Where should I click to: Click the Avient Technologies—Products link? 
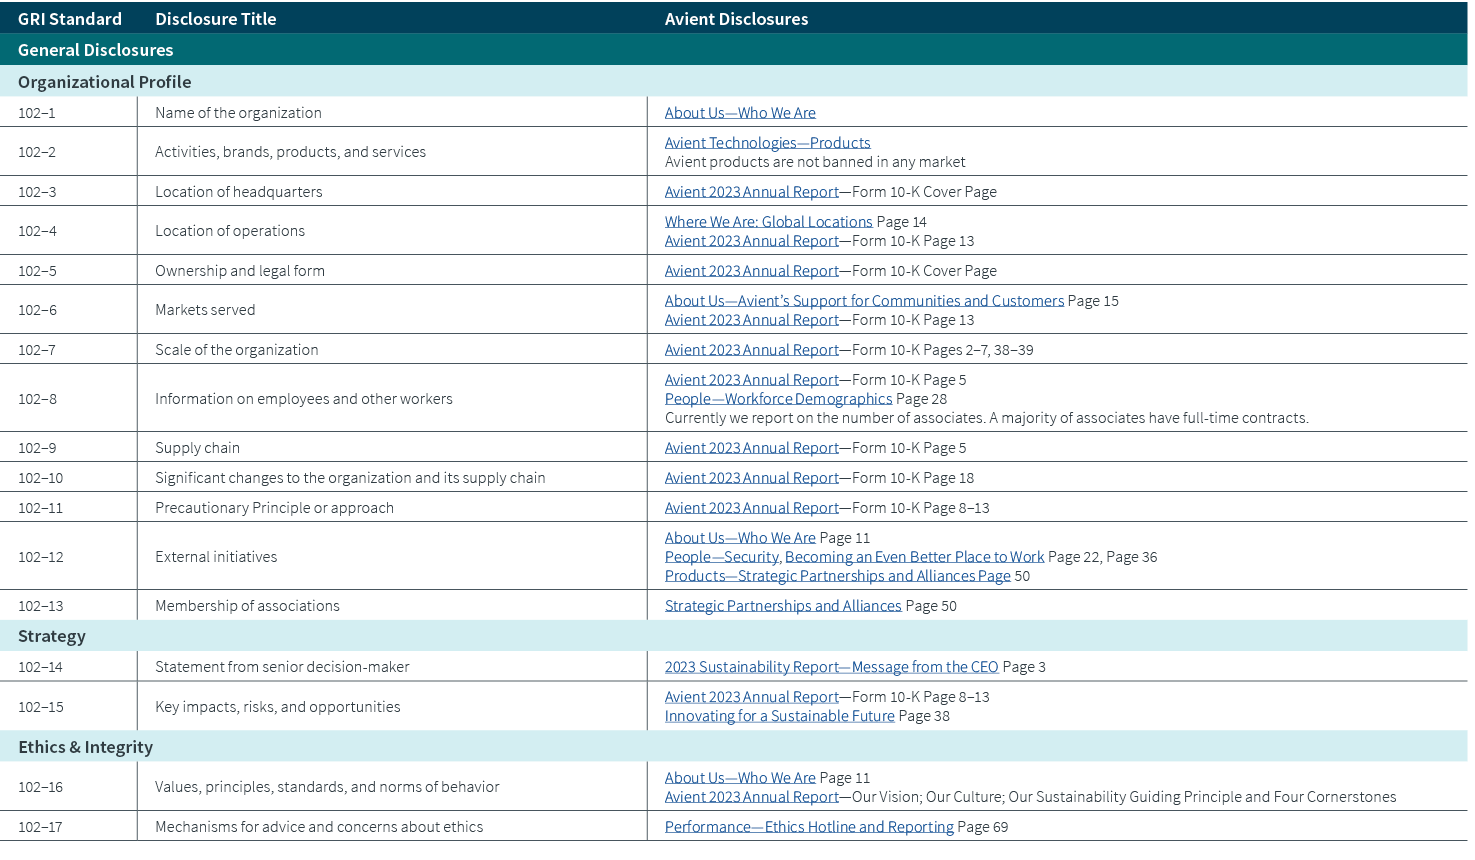pyautogui.click(x=767, y=142)
